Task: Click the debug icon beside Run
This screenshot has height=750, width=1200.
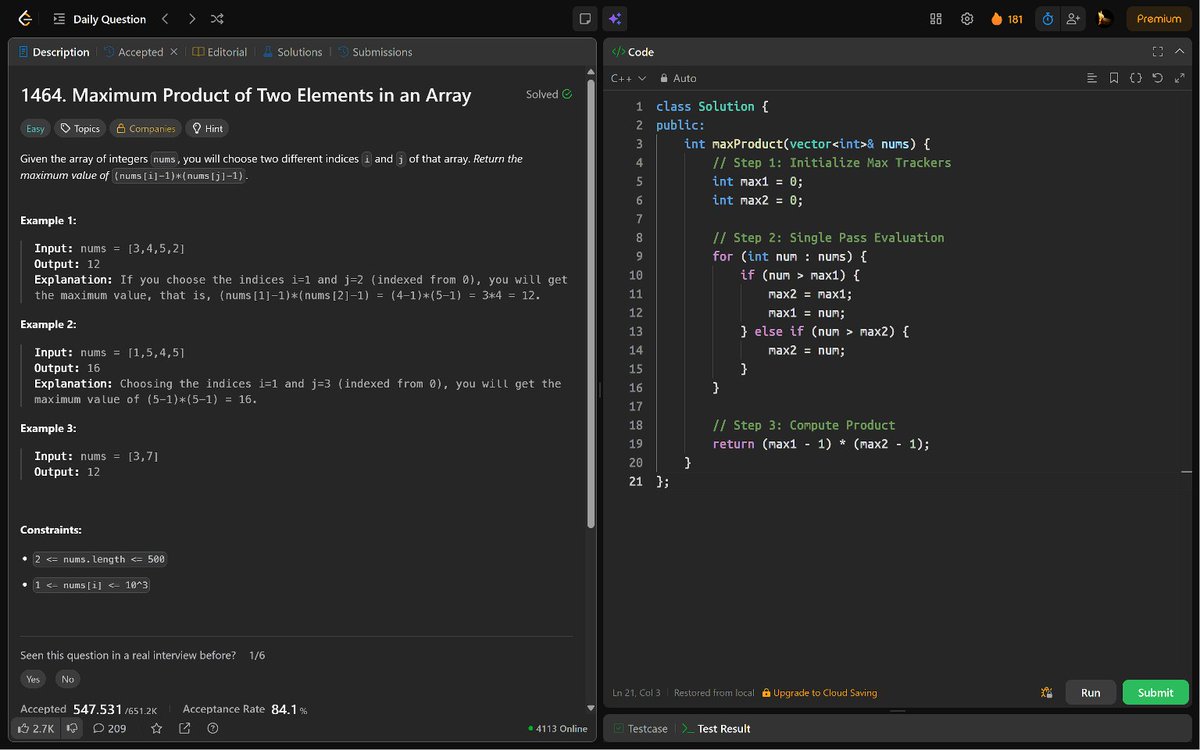Action: (x=1046, y=692)
